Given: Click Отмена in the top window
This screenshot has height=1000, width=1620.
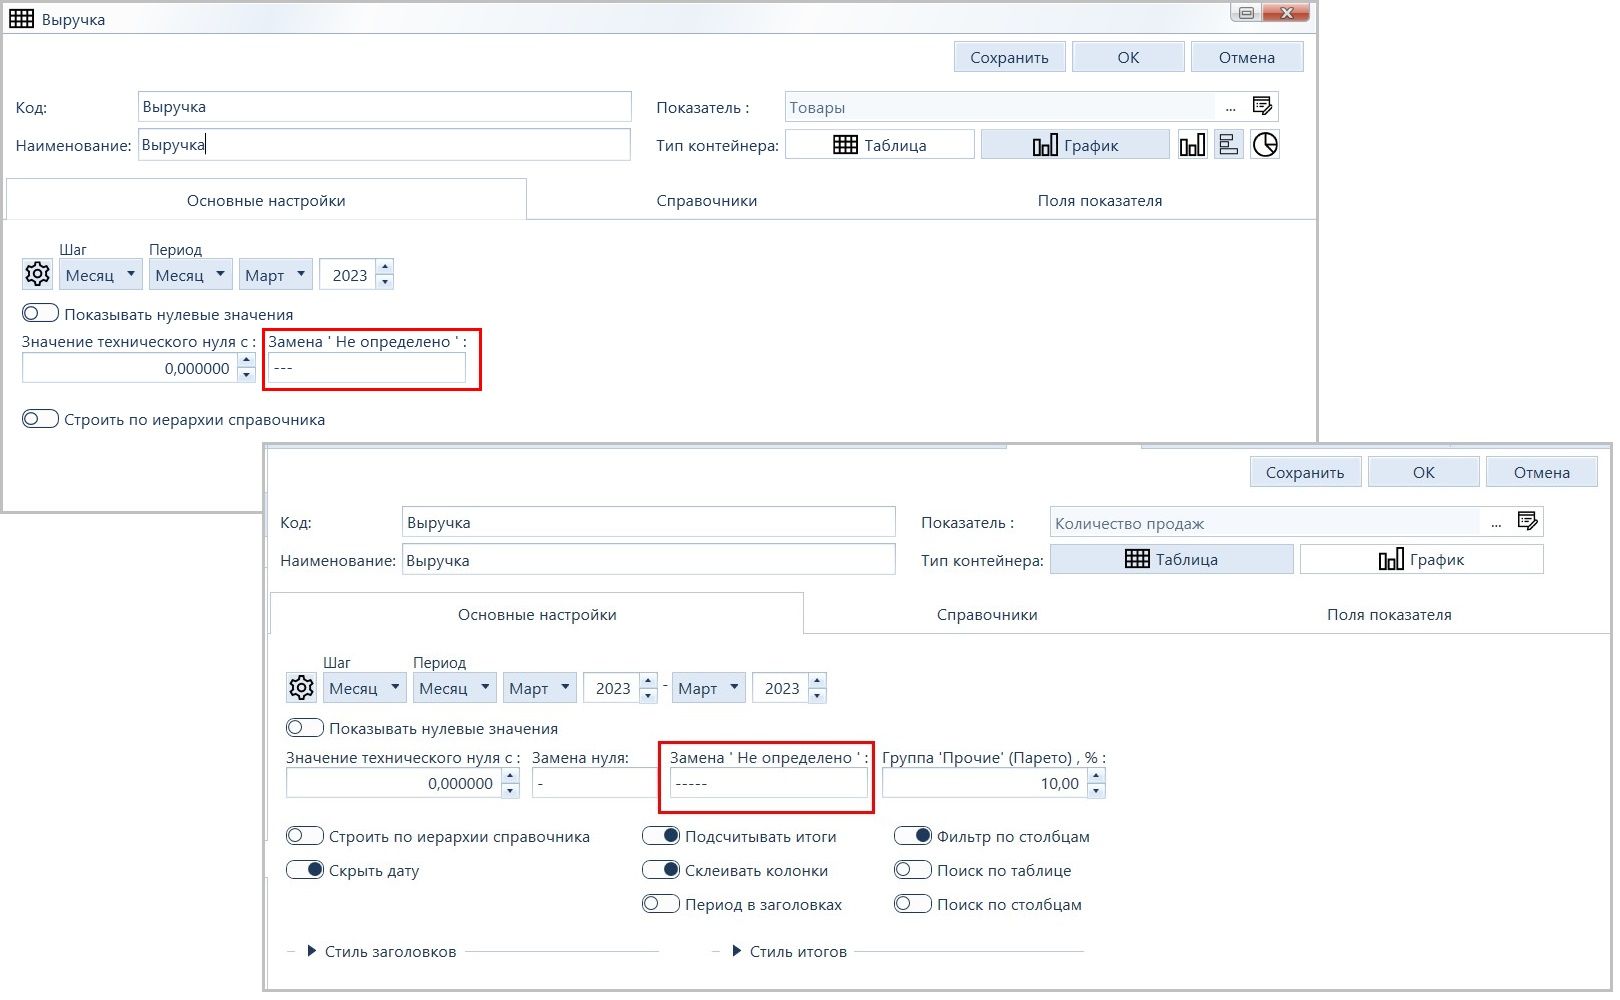Looking at the screenshot, I should tap(1247, 57).
